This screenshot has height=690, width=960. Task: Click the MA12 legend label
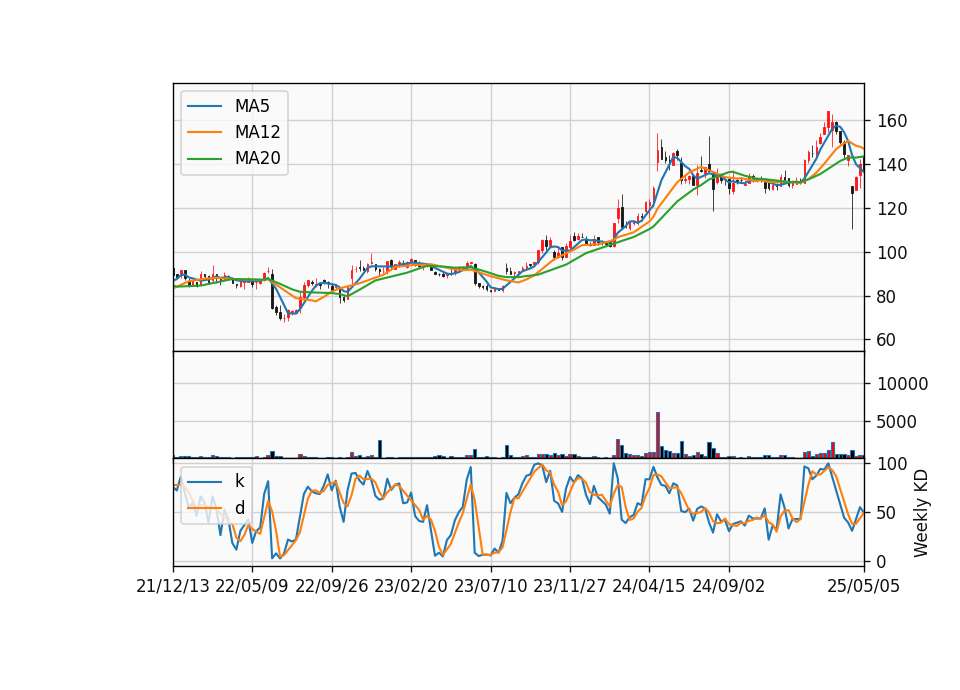click(257, 132)
